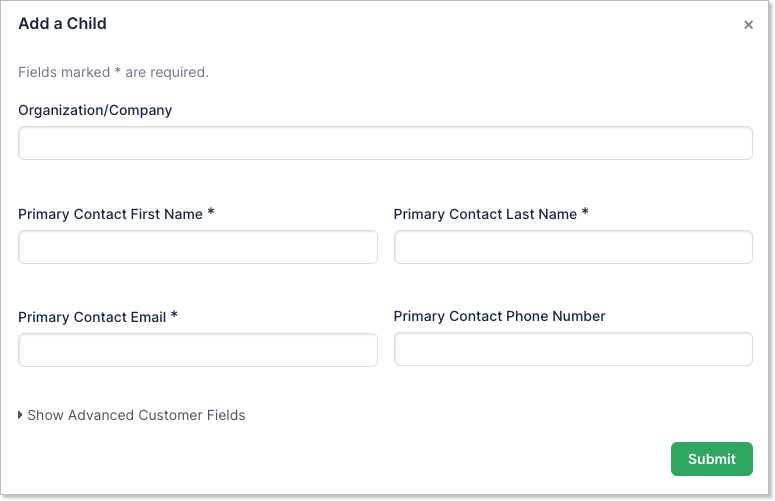The width and height of the screenshot is (775, 501).
Task: Click the required asterisk beside Contact Email
Action: coord(174,316)
